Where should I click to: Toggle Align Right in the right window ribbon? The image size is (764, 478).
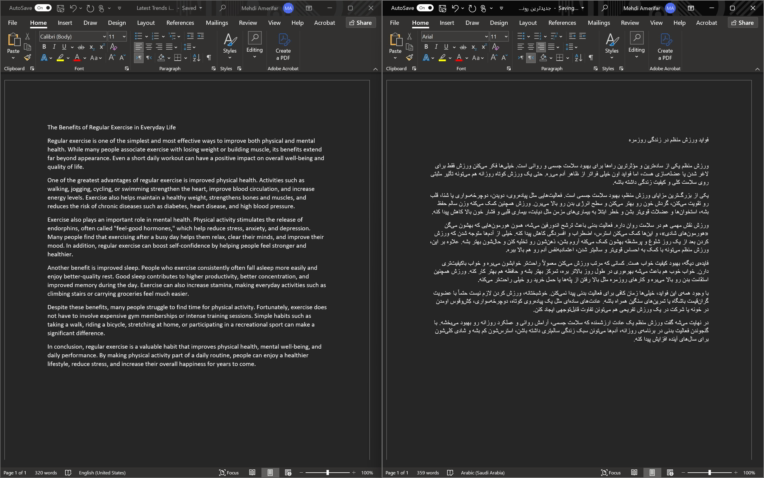tap(541, 47)
